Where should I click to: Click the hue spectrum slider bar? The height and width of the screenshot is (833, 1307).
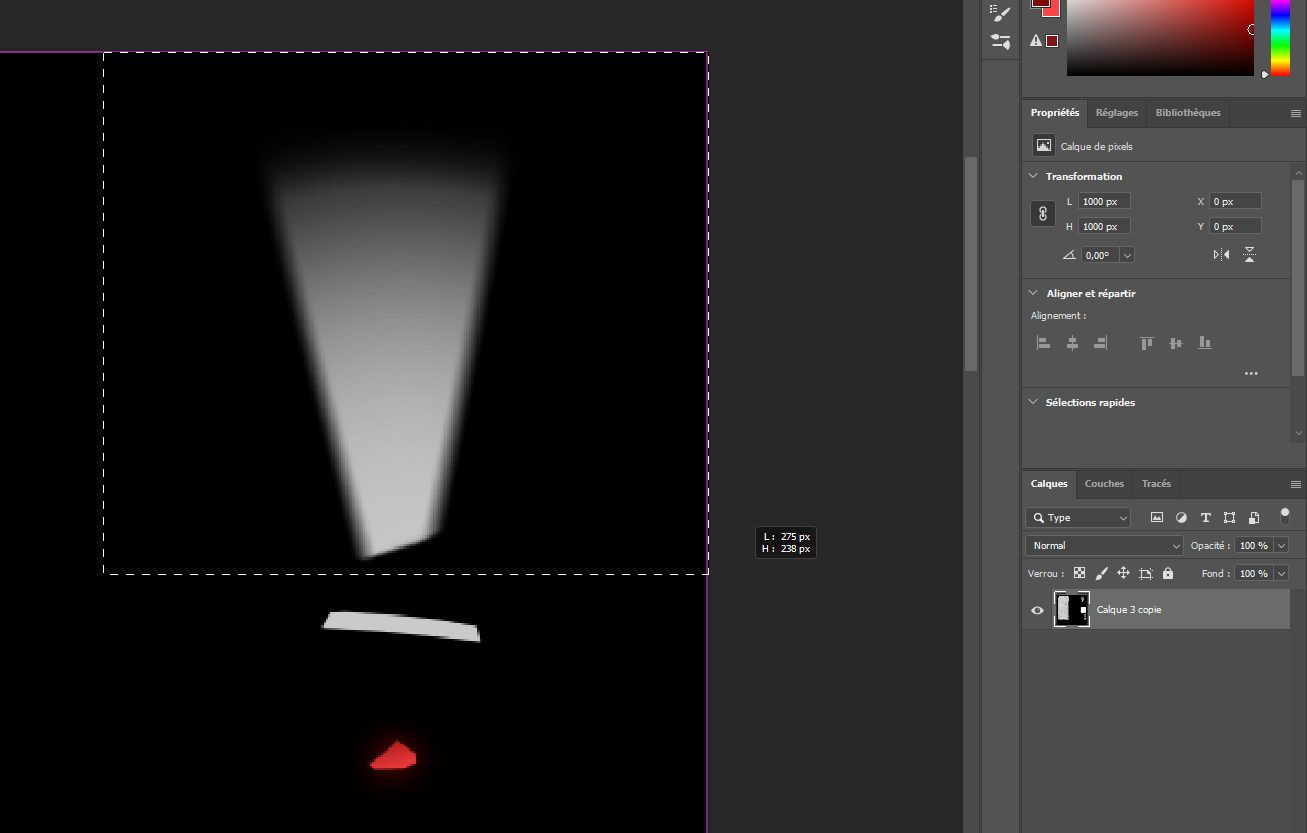1280,36
